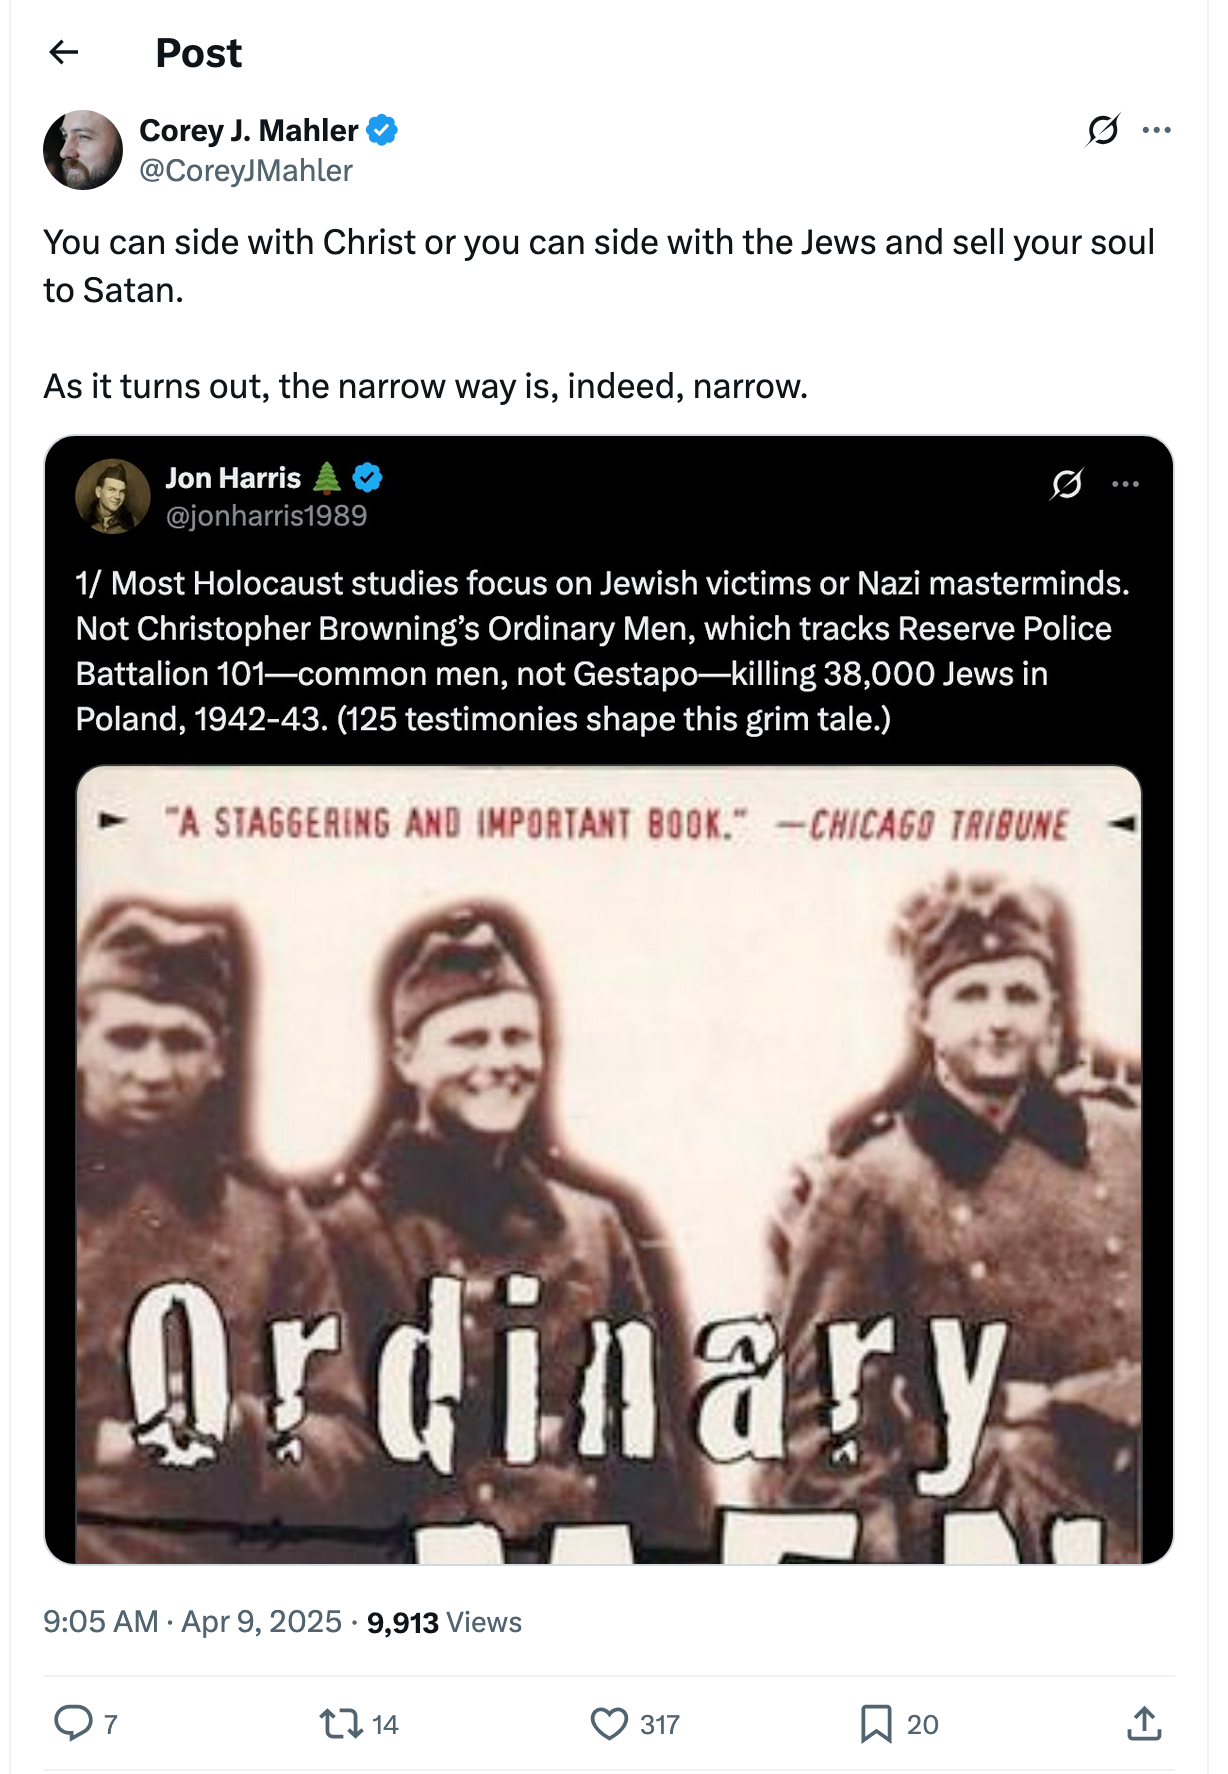The image size is (1228, 1774).
Task: Open the Jon Harris avatar in the quoted post
Action: click(x=113, y=496)
